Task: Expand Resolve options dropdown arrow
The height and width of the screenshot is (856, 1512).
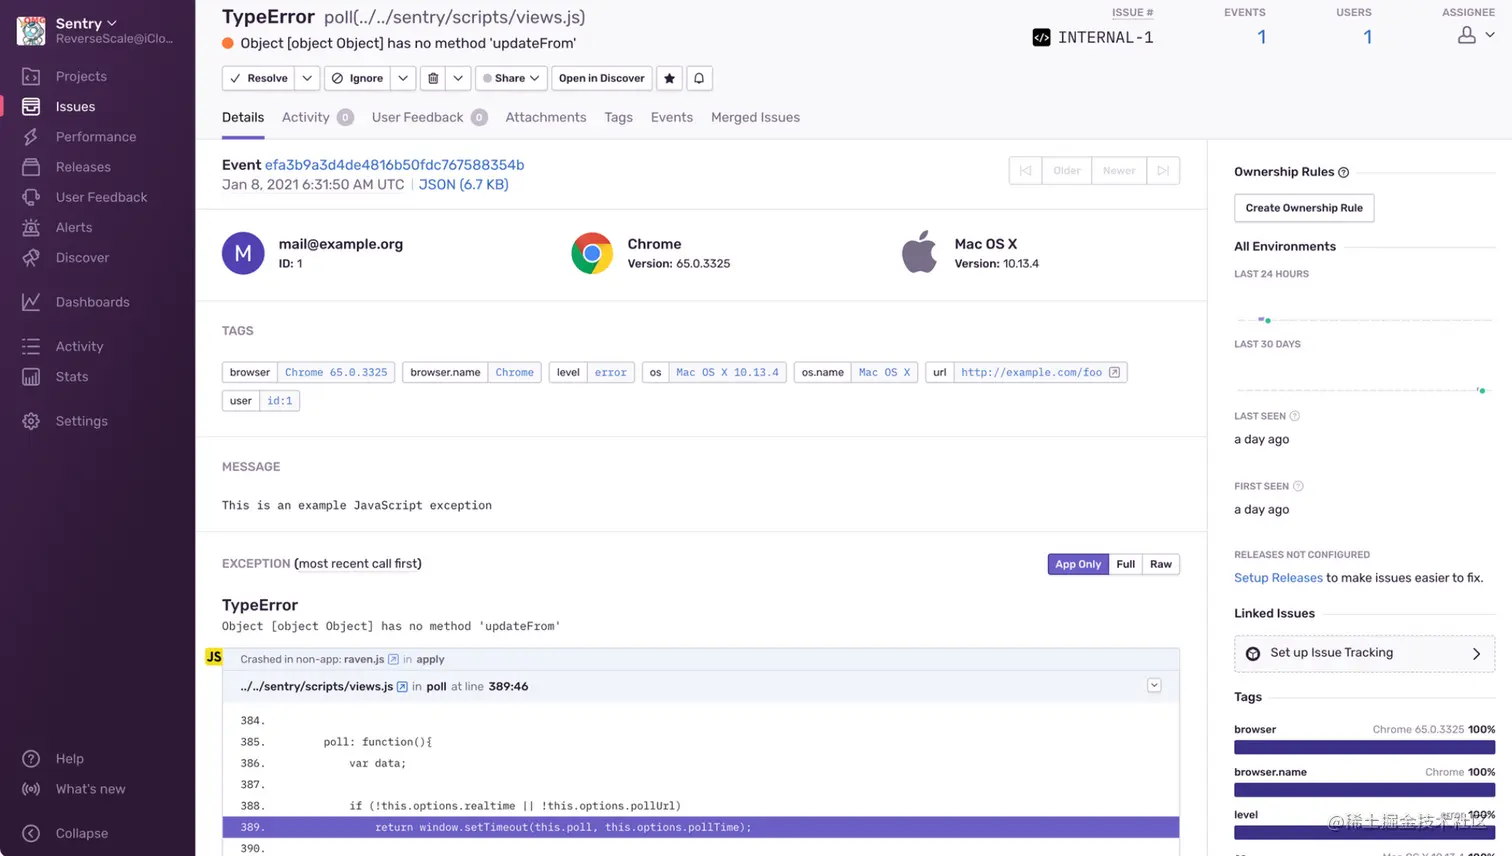Action: pos(307,78)
